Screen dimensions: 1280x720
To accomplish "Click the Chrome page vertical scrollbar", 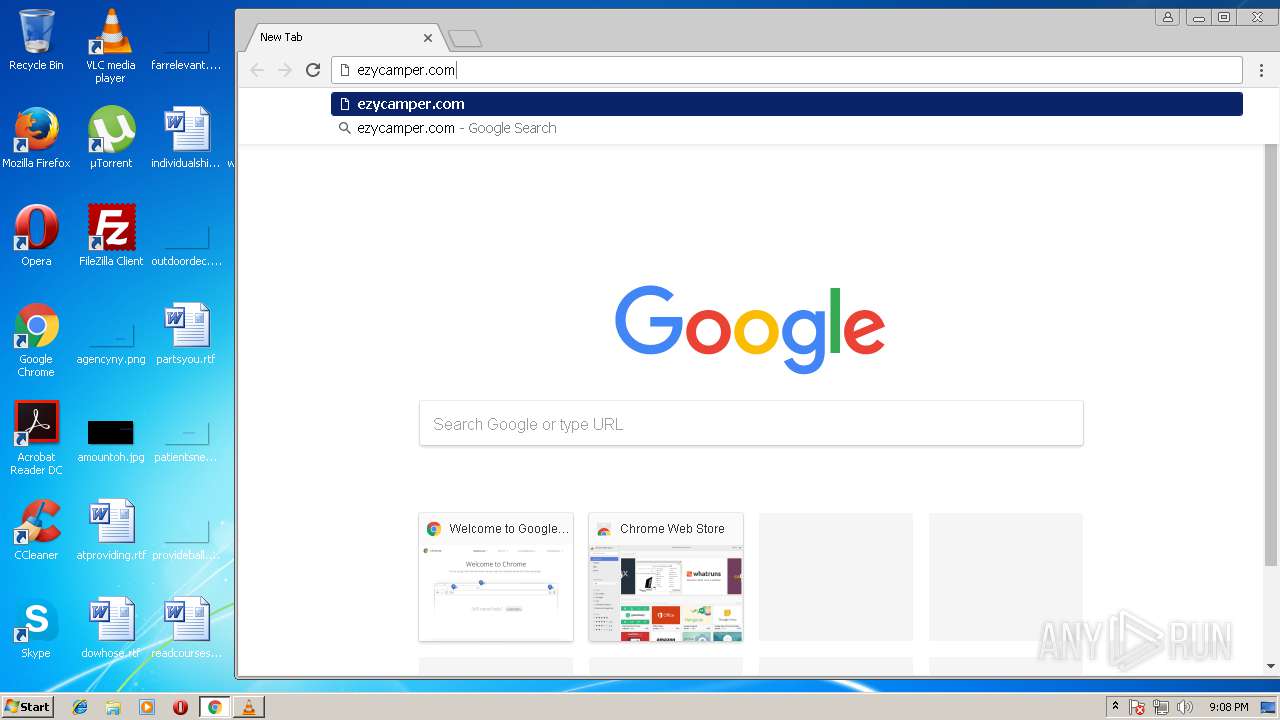I will click(1271, 355).
